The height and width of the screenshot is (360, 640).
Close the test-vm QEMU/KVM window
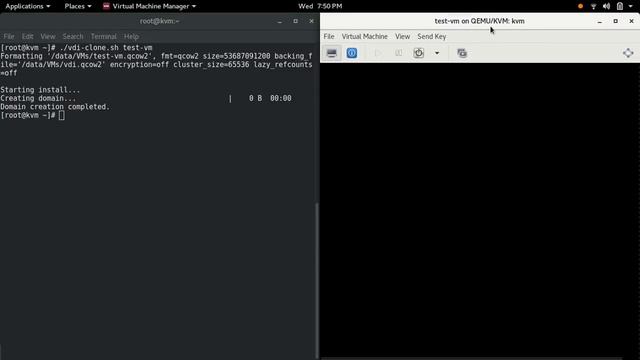631,21
